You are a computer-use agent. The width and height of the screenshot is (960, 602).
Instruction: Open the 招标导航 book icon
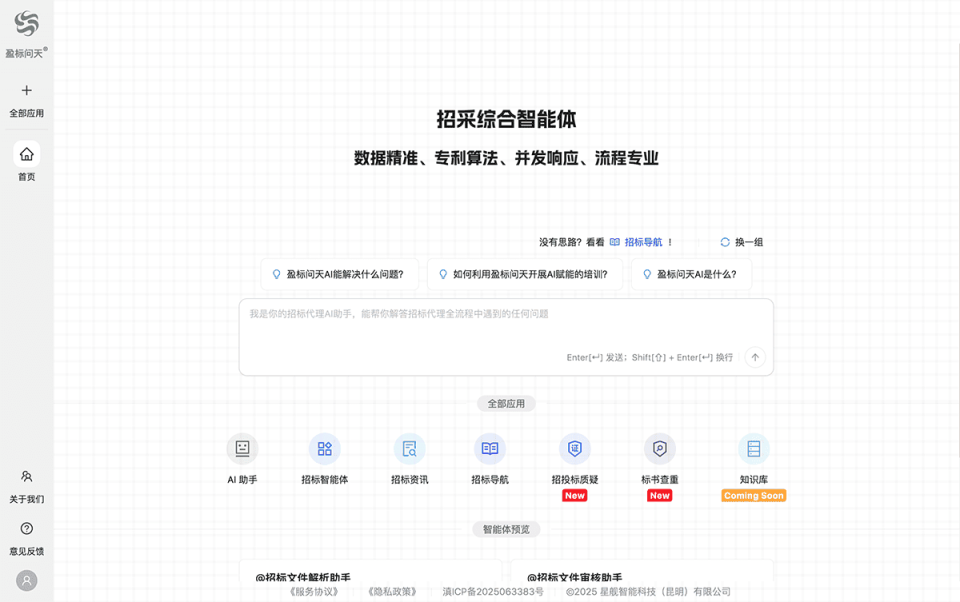tap(489, 449)
